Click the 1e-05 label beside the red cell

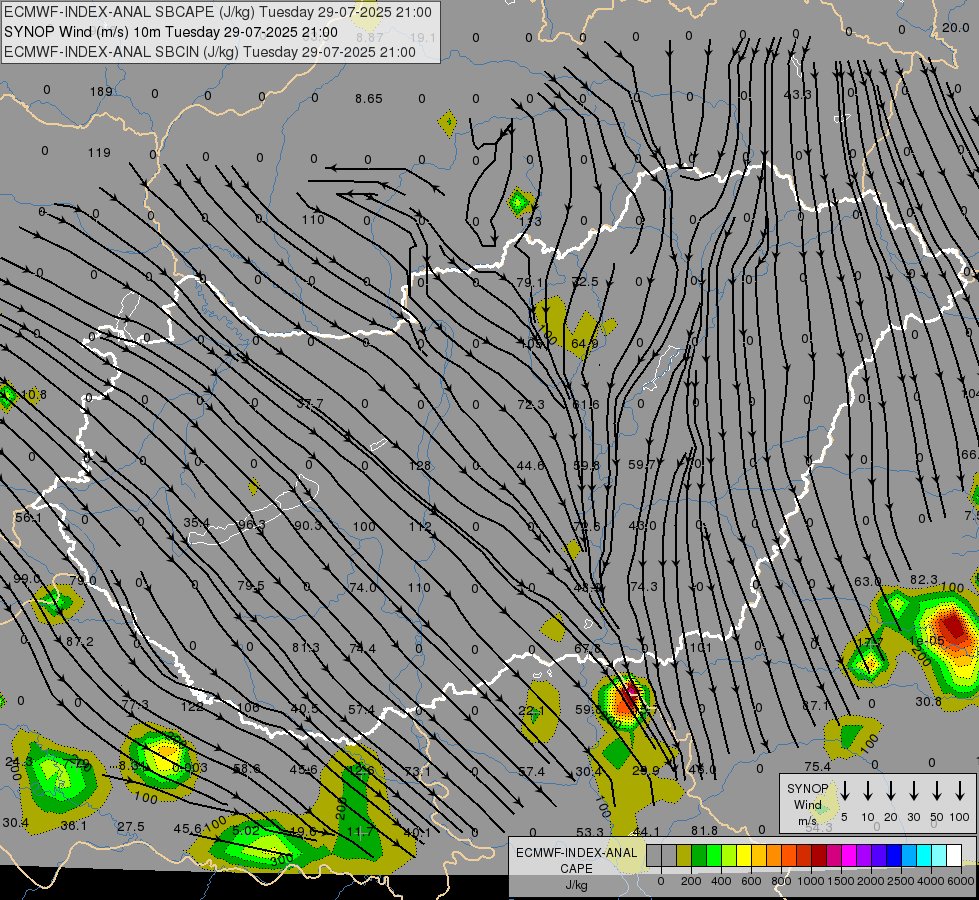[927, 641]
